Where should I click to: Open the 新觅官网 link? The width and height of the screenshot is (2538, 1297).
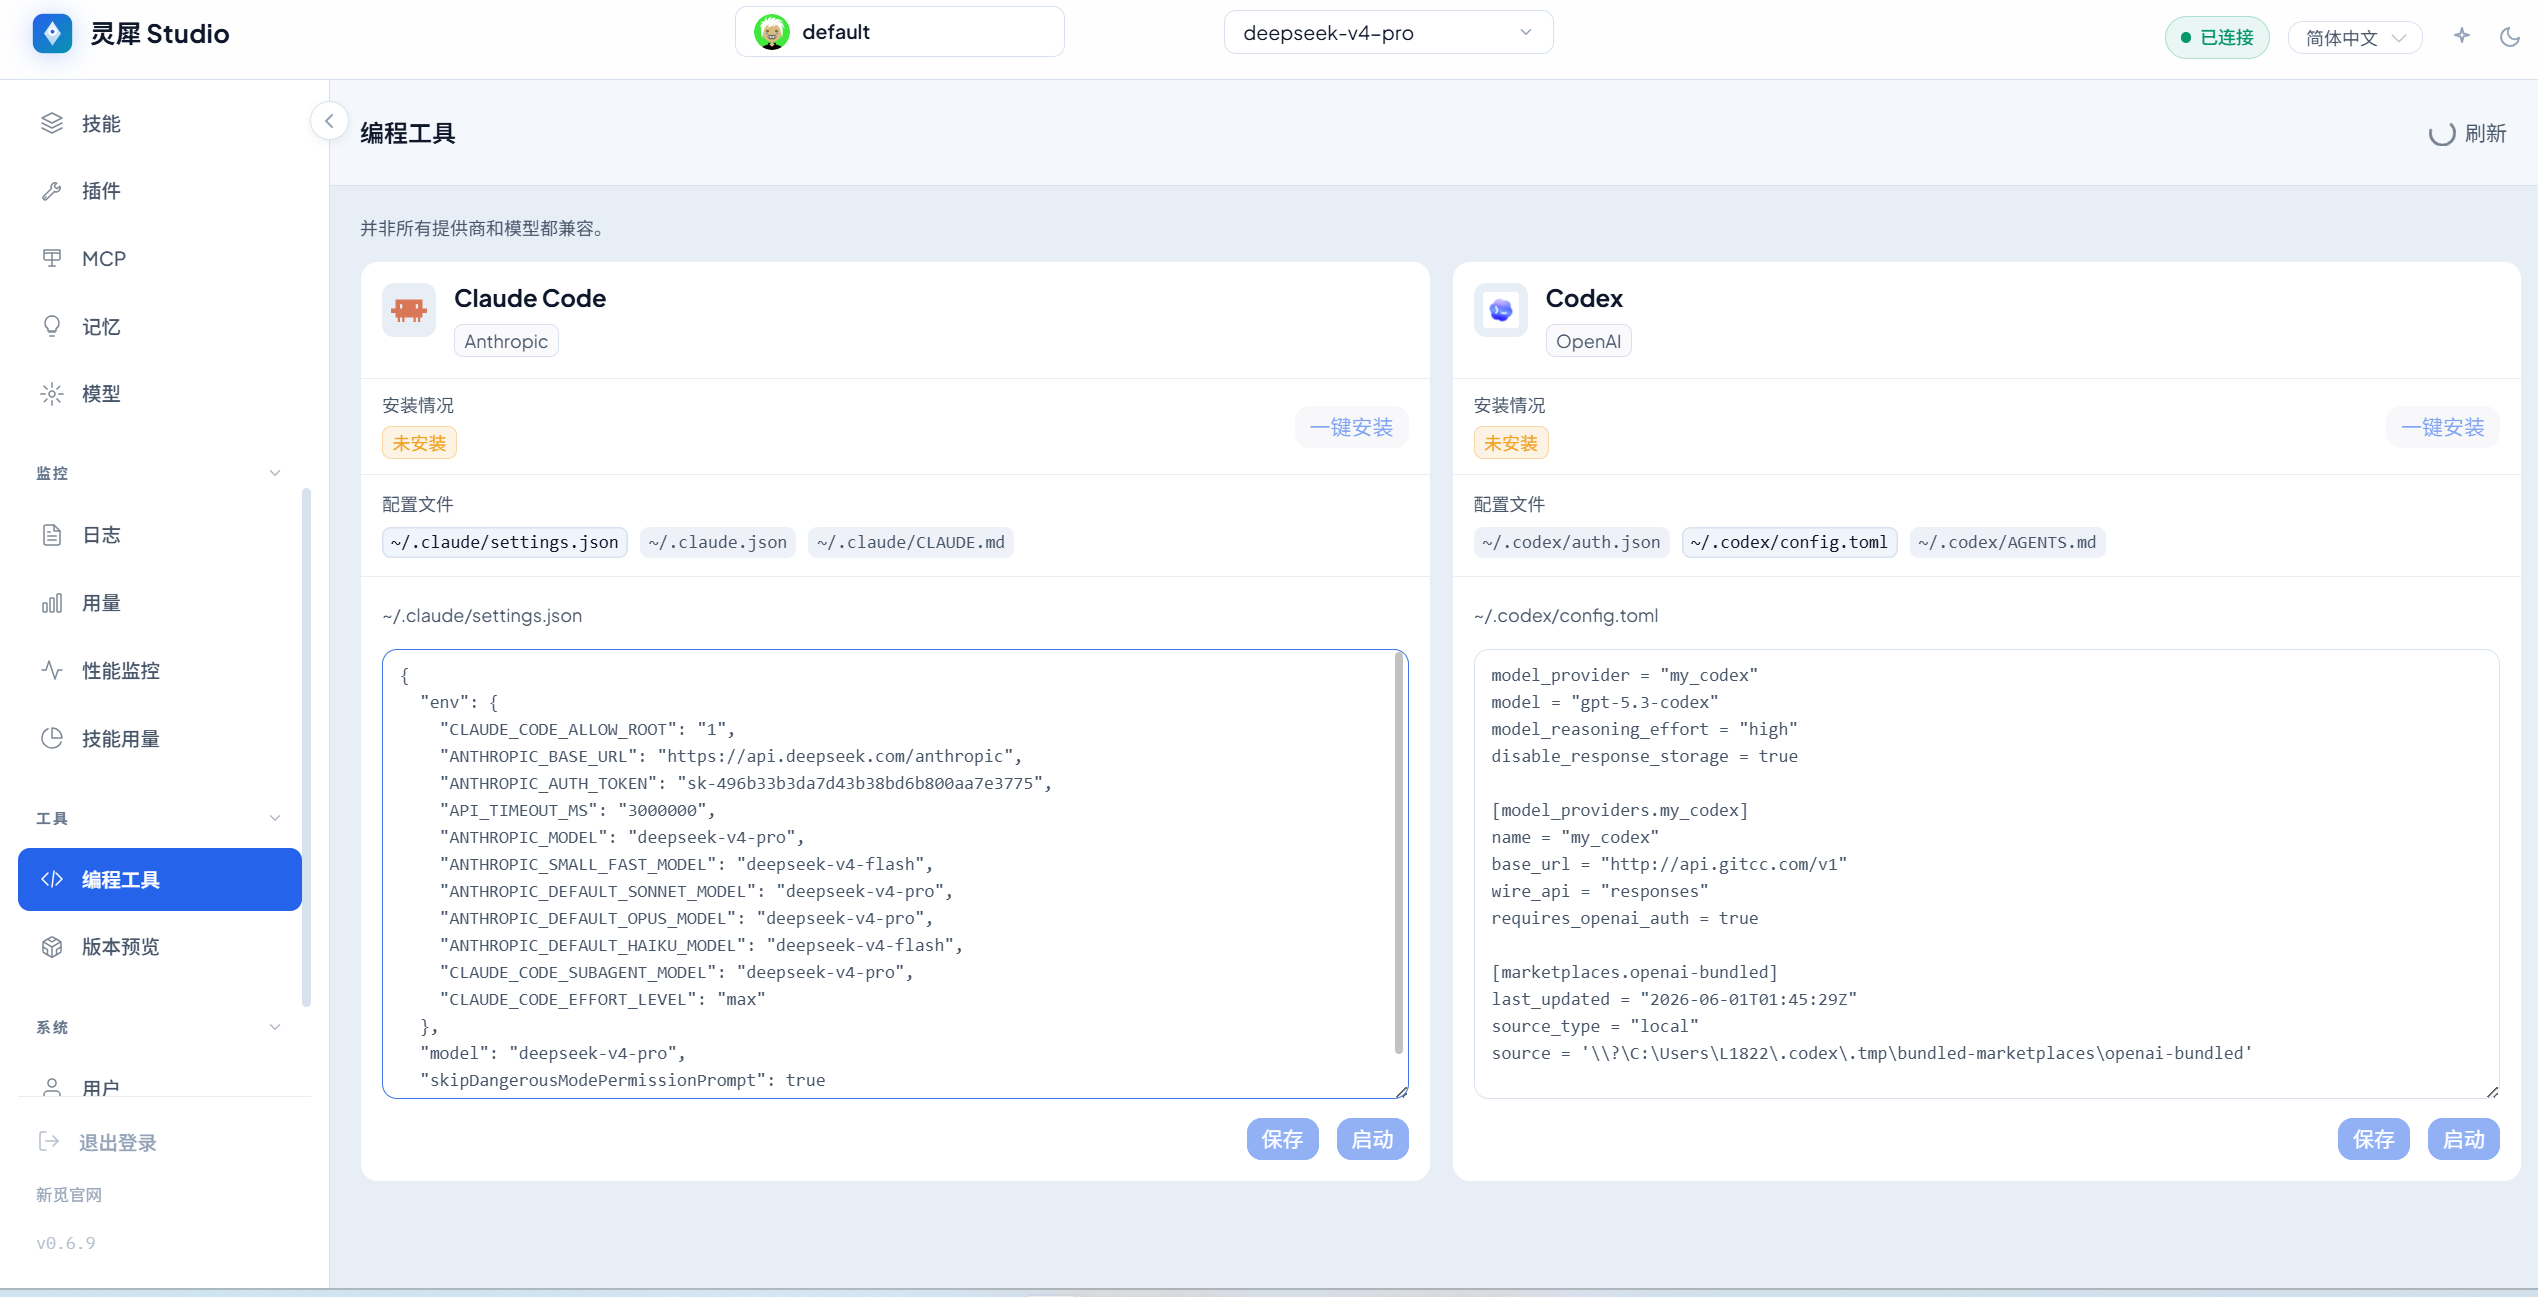[69, 1195]
